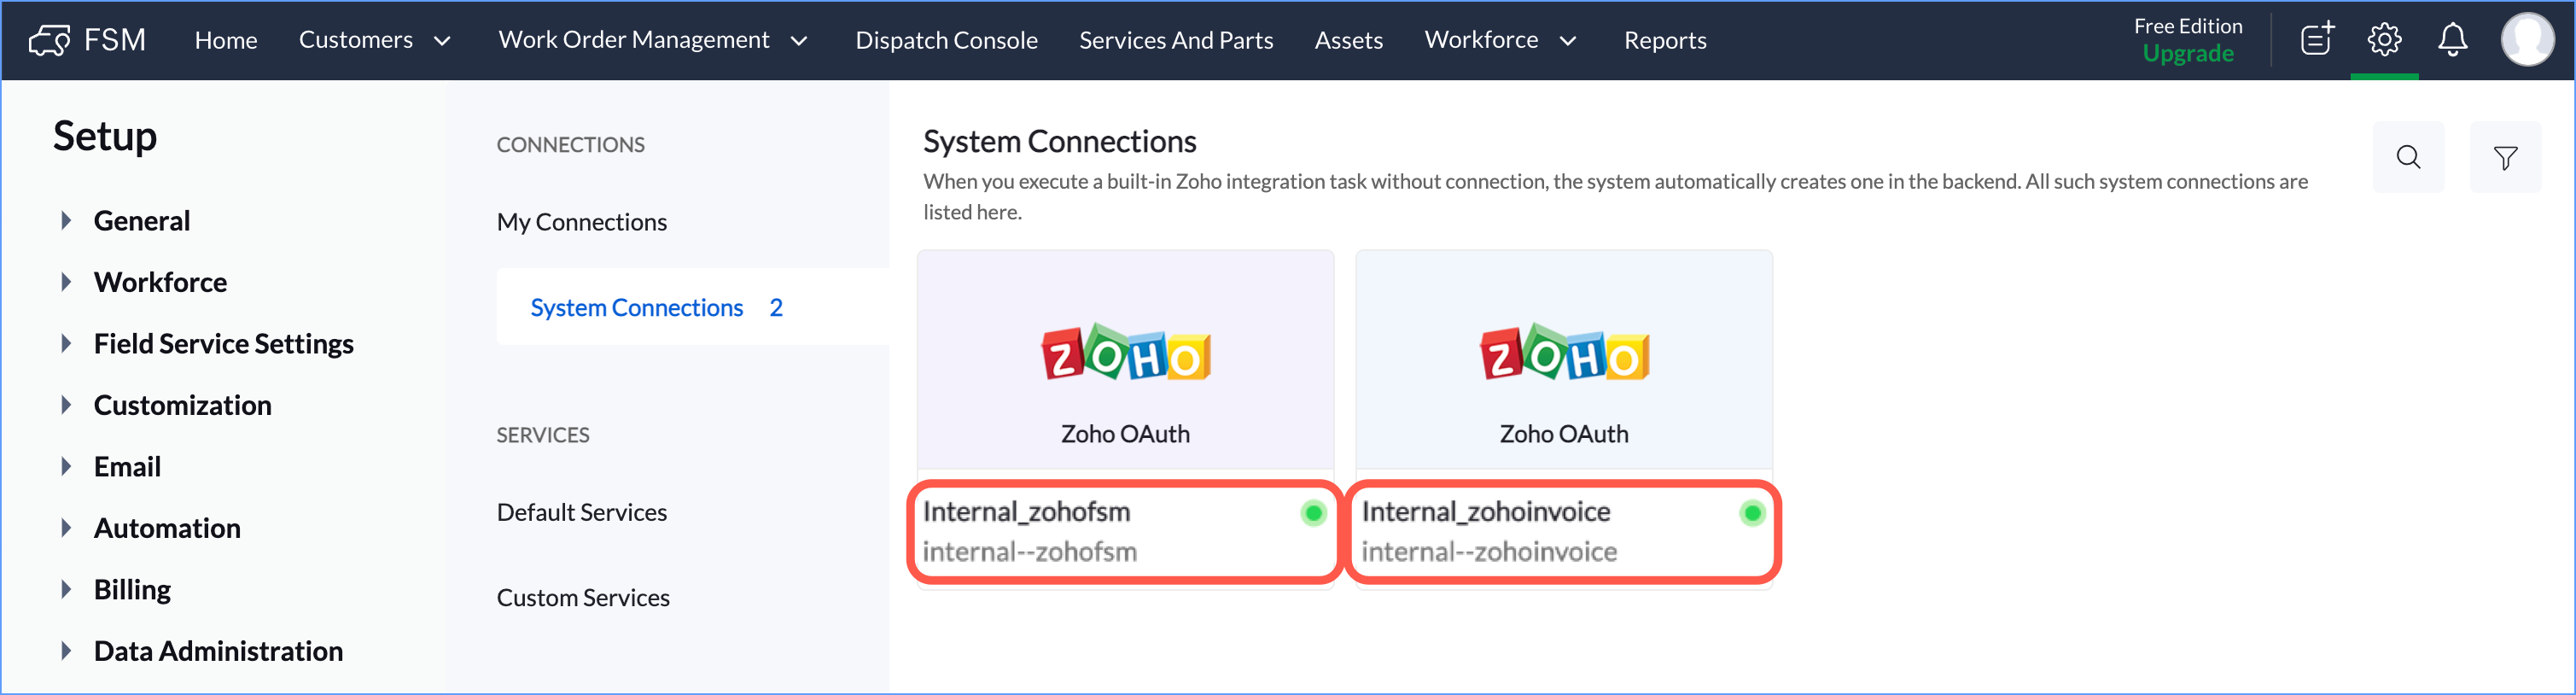
Task: Click the FSM logo icon
Action: tap(49, 41)
